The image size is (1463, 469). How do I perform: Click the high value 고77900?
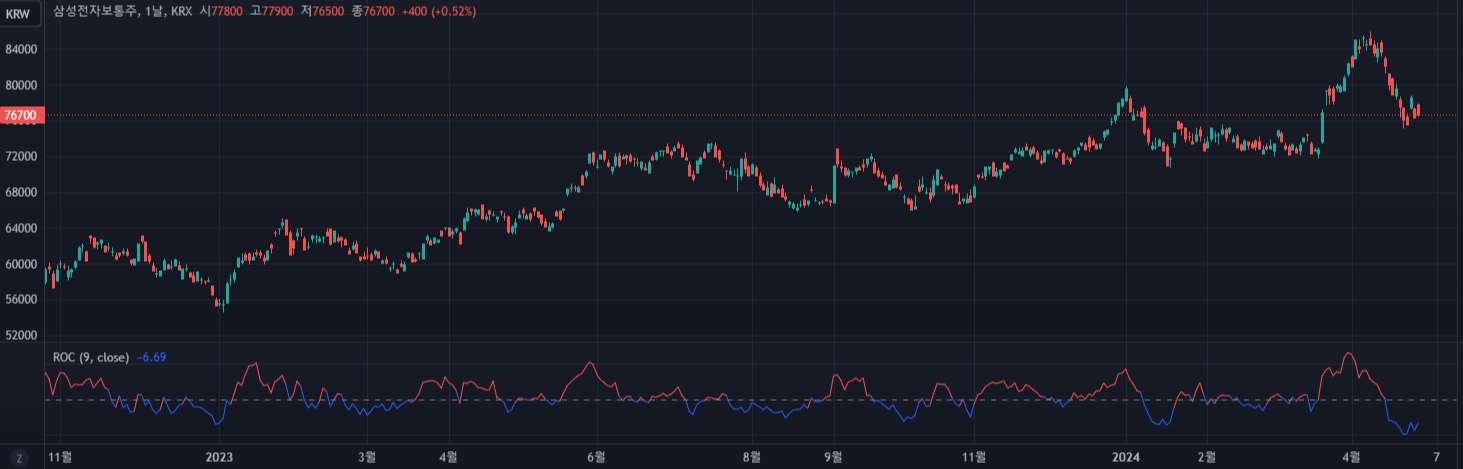(x=272, y=11)
